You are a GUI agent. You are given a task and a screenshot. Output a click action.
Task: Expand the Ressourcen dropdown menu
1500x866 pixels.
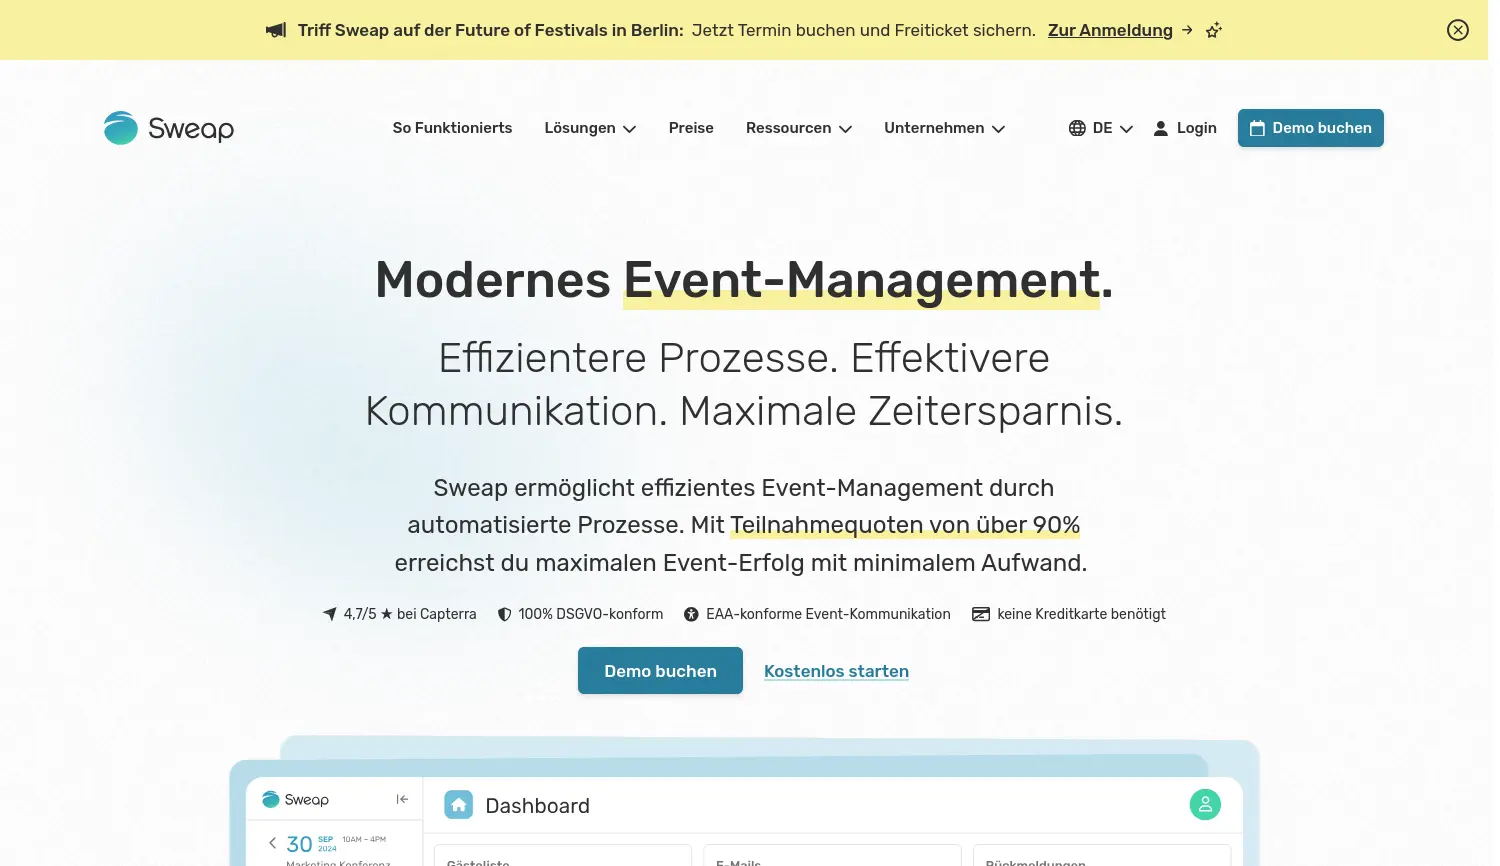click(x=798, y=128)
